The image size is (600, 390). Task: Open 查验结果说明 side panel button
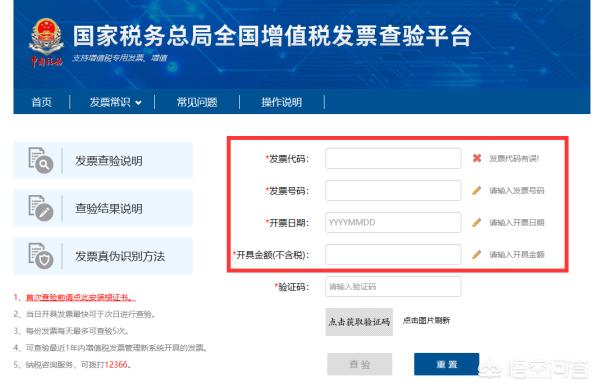tap(103, 208)
